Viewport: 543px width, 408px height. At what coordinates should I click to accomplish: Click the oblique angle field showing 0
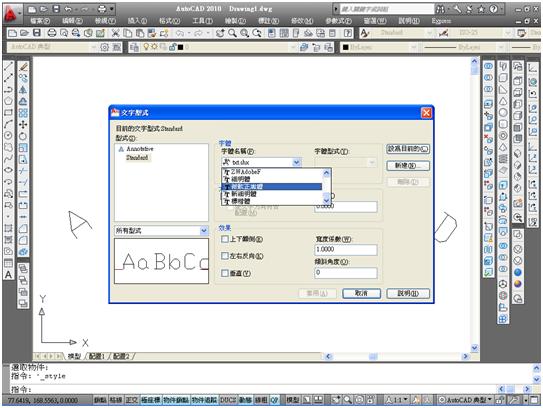click(x=346, y=273)
